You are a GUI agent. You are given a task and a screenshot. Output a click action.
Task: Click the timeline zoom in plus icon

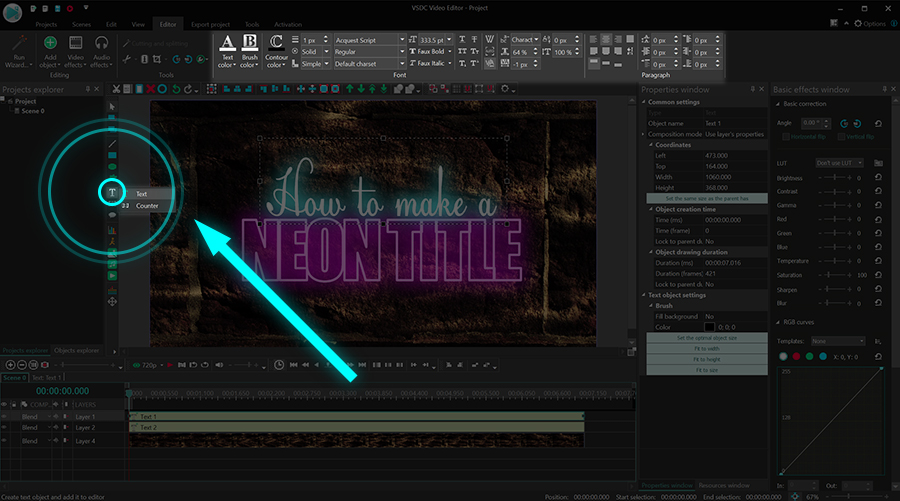click(x=10, y=365)
